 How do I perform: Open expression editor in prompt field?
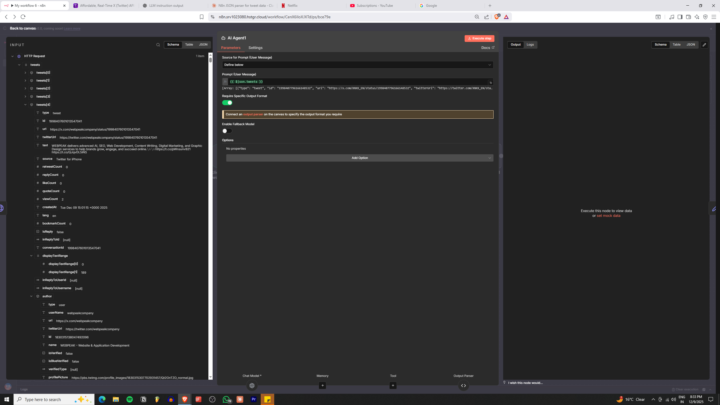[490, 82]
